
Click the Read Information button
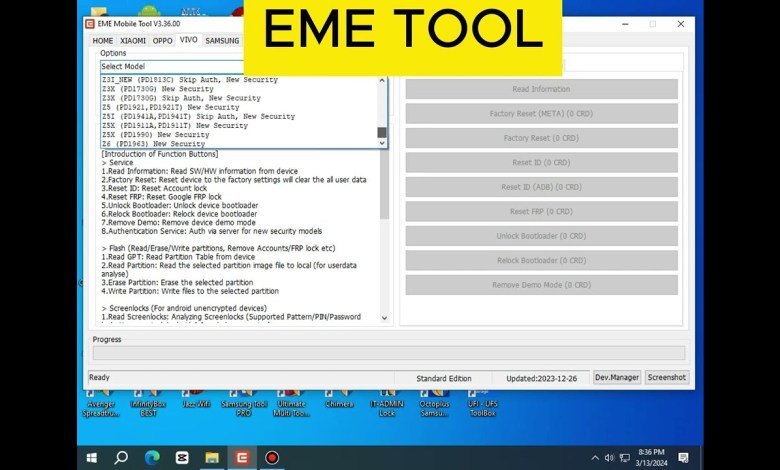[x=541, y=89]
